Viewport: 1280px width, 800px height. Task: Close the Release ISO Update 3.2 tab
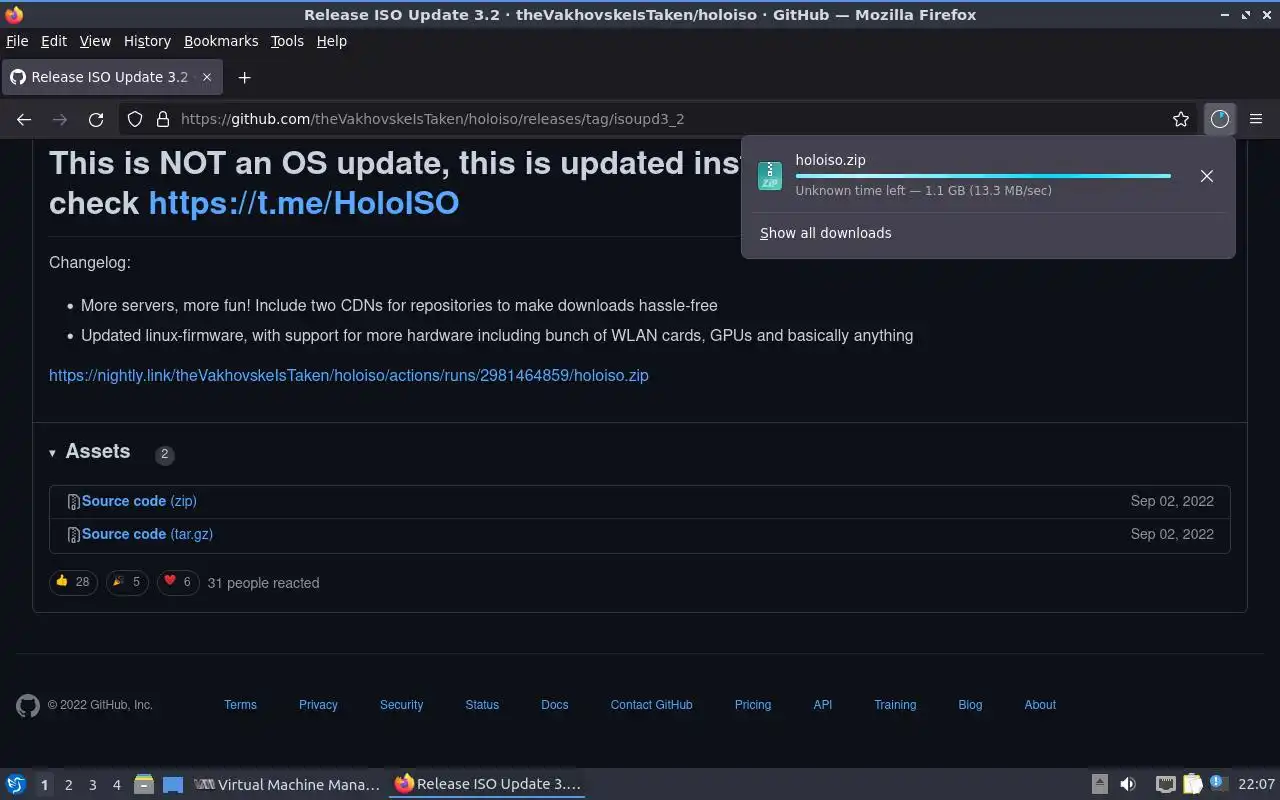pyautogui.click(x=207, y=77)
